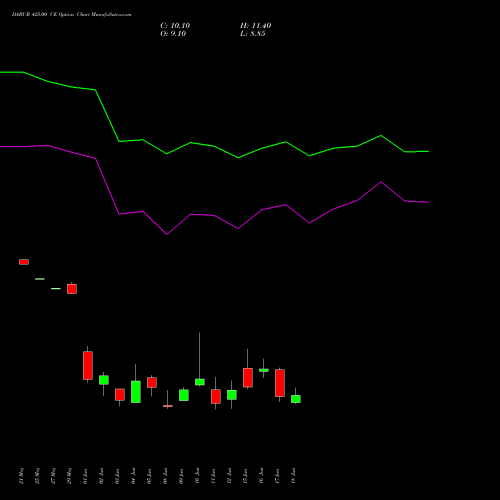Click the '29 May' date label
Screen dimensions: 500x500
coord(69,476)
